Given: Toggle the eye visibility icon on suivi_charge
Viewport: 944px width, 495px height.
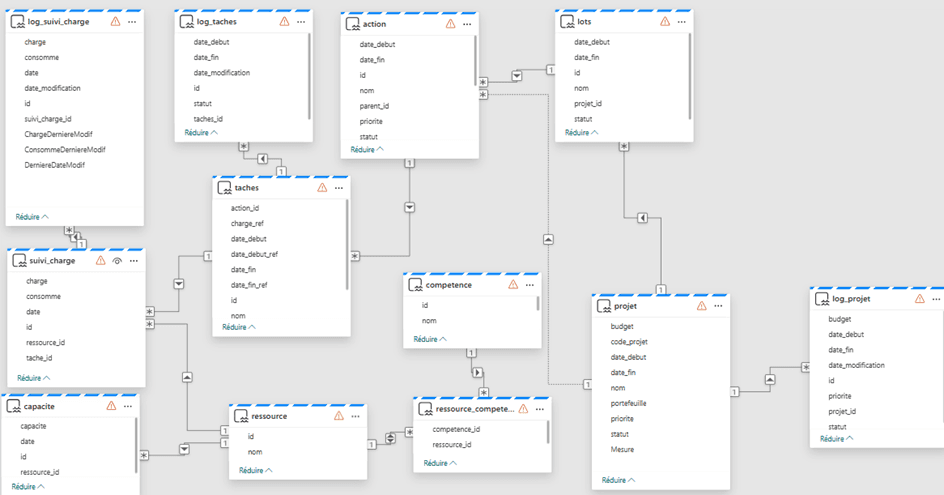Looking at the screenshot, I should coord(117,260).
